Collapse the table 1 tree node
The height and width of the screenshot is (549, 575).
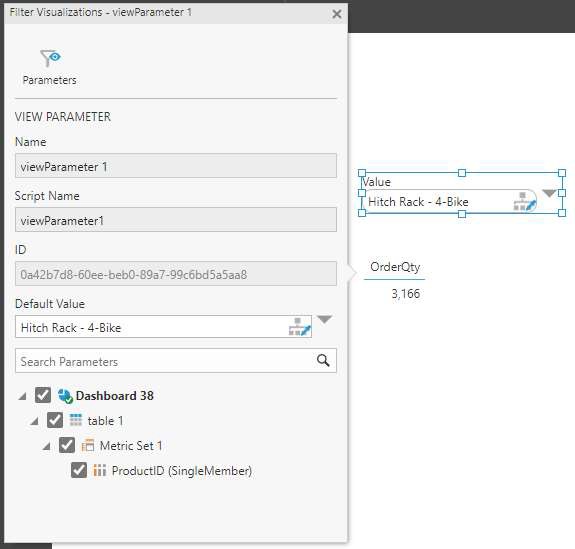point(35,421)
